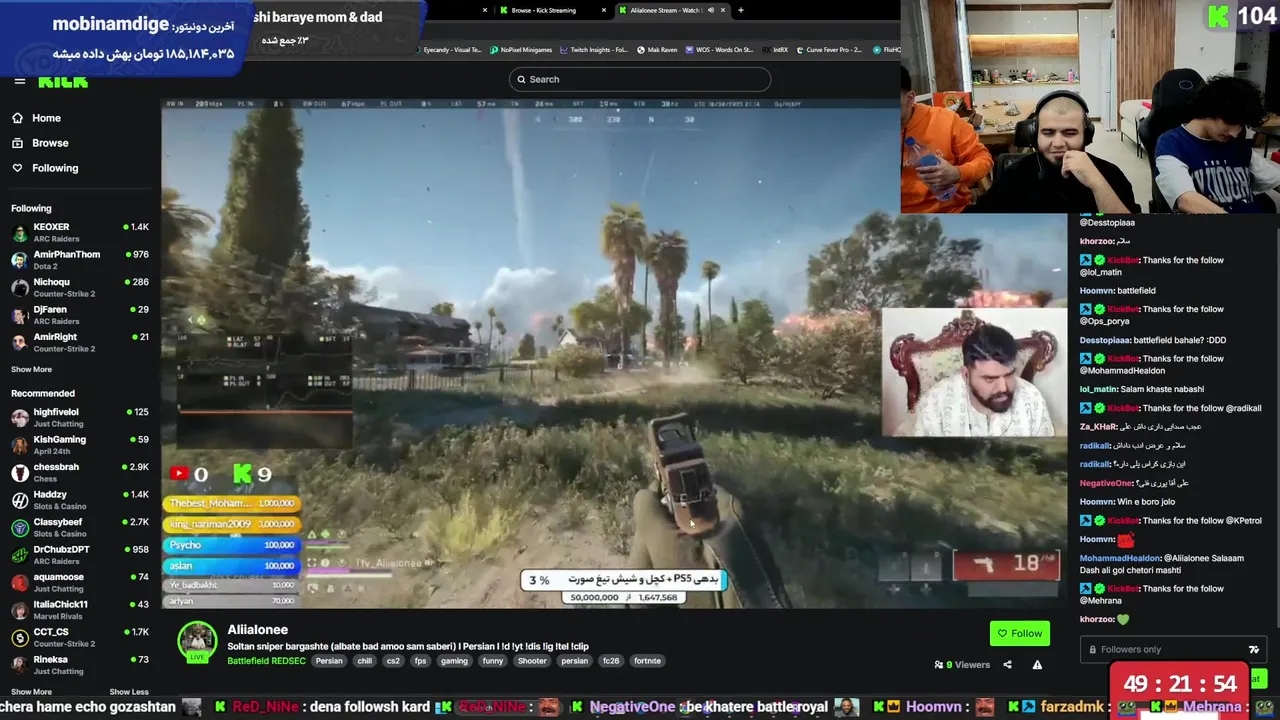The height and width of the screenshot is (720, 1280).
Task: Click the magnifier icon in search bar
Action: pos(521,79)
